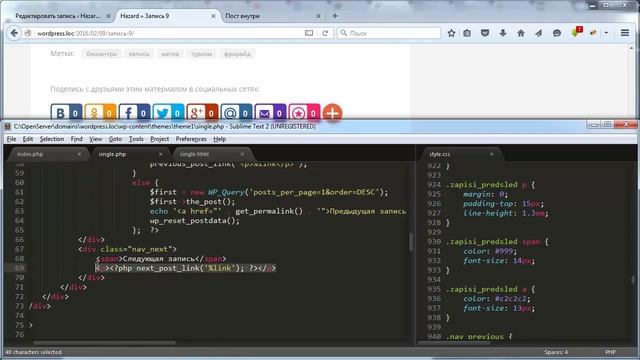Open Sublime Text Find menu
This screenshot has height=360, width=640.
click(76, 139)
